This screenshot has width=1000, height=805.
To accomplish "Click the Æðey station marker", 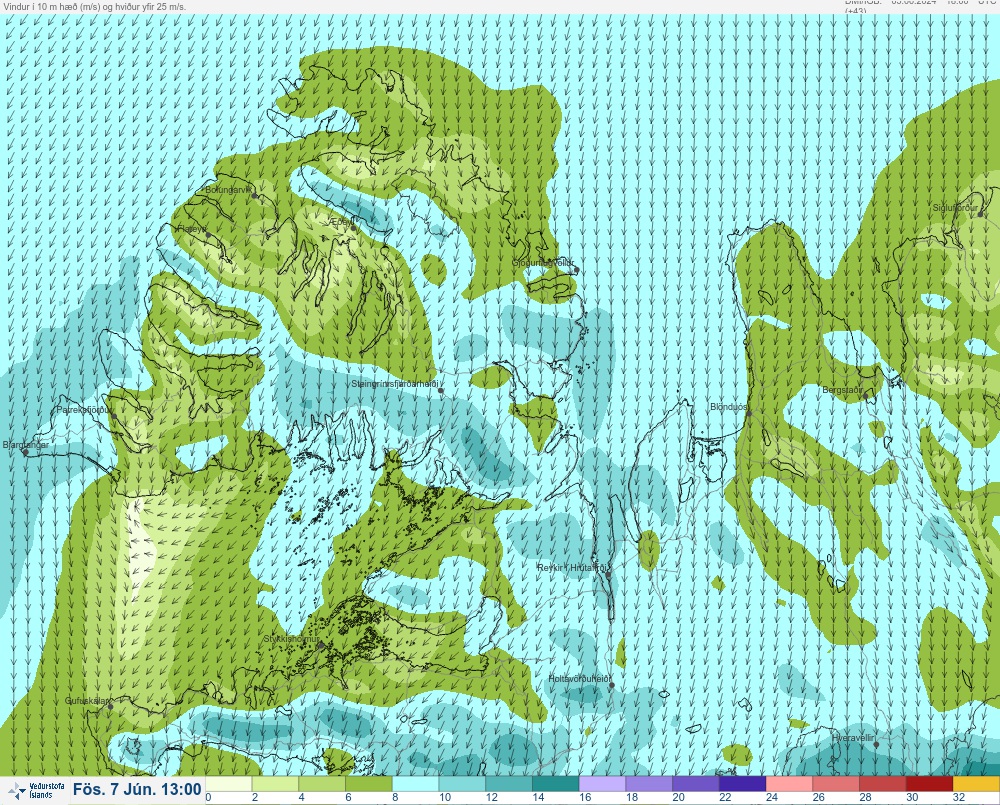I will coord(353,228).
